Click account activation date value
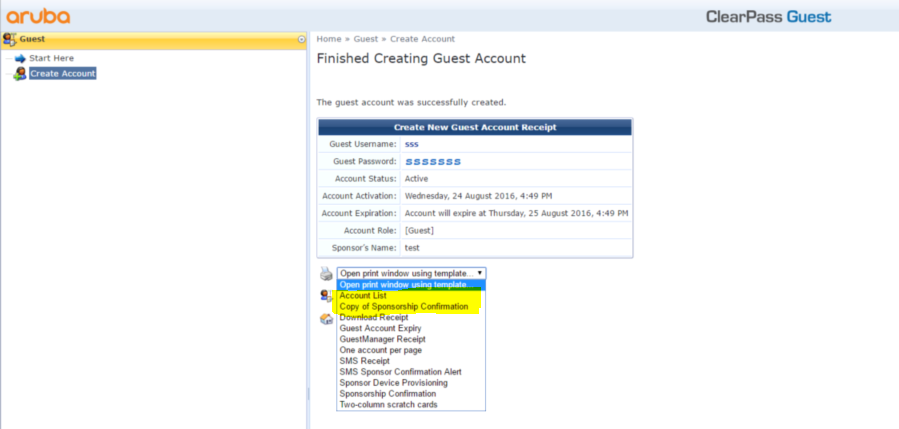 click(x=478, y=196)
